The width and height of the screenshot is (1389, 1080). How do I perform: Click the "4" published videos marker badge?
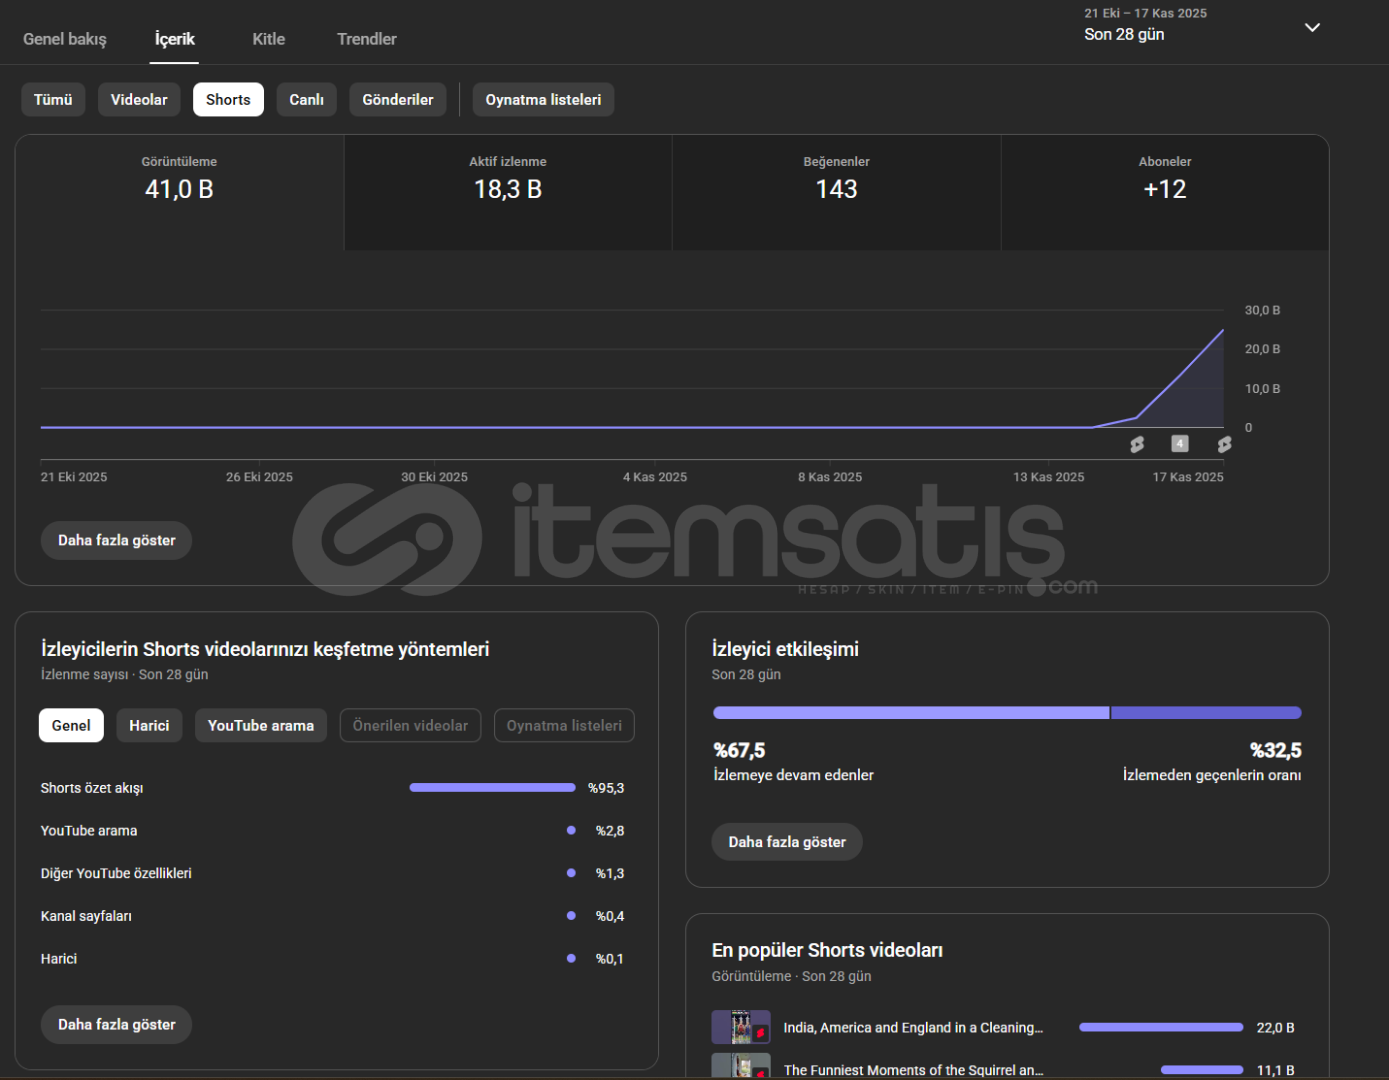click(x=1180, y=443)
